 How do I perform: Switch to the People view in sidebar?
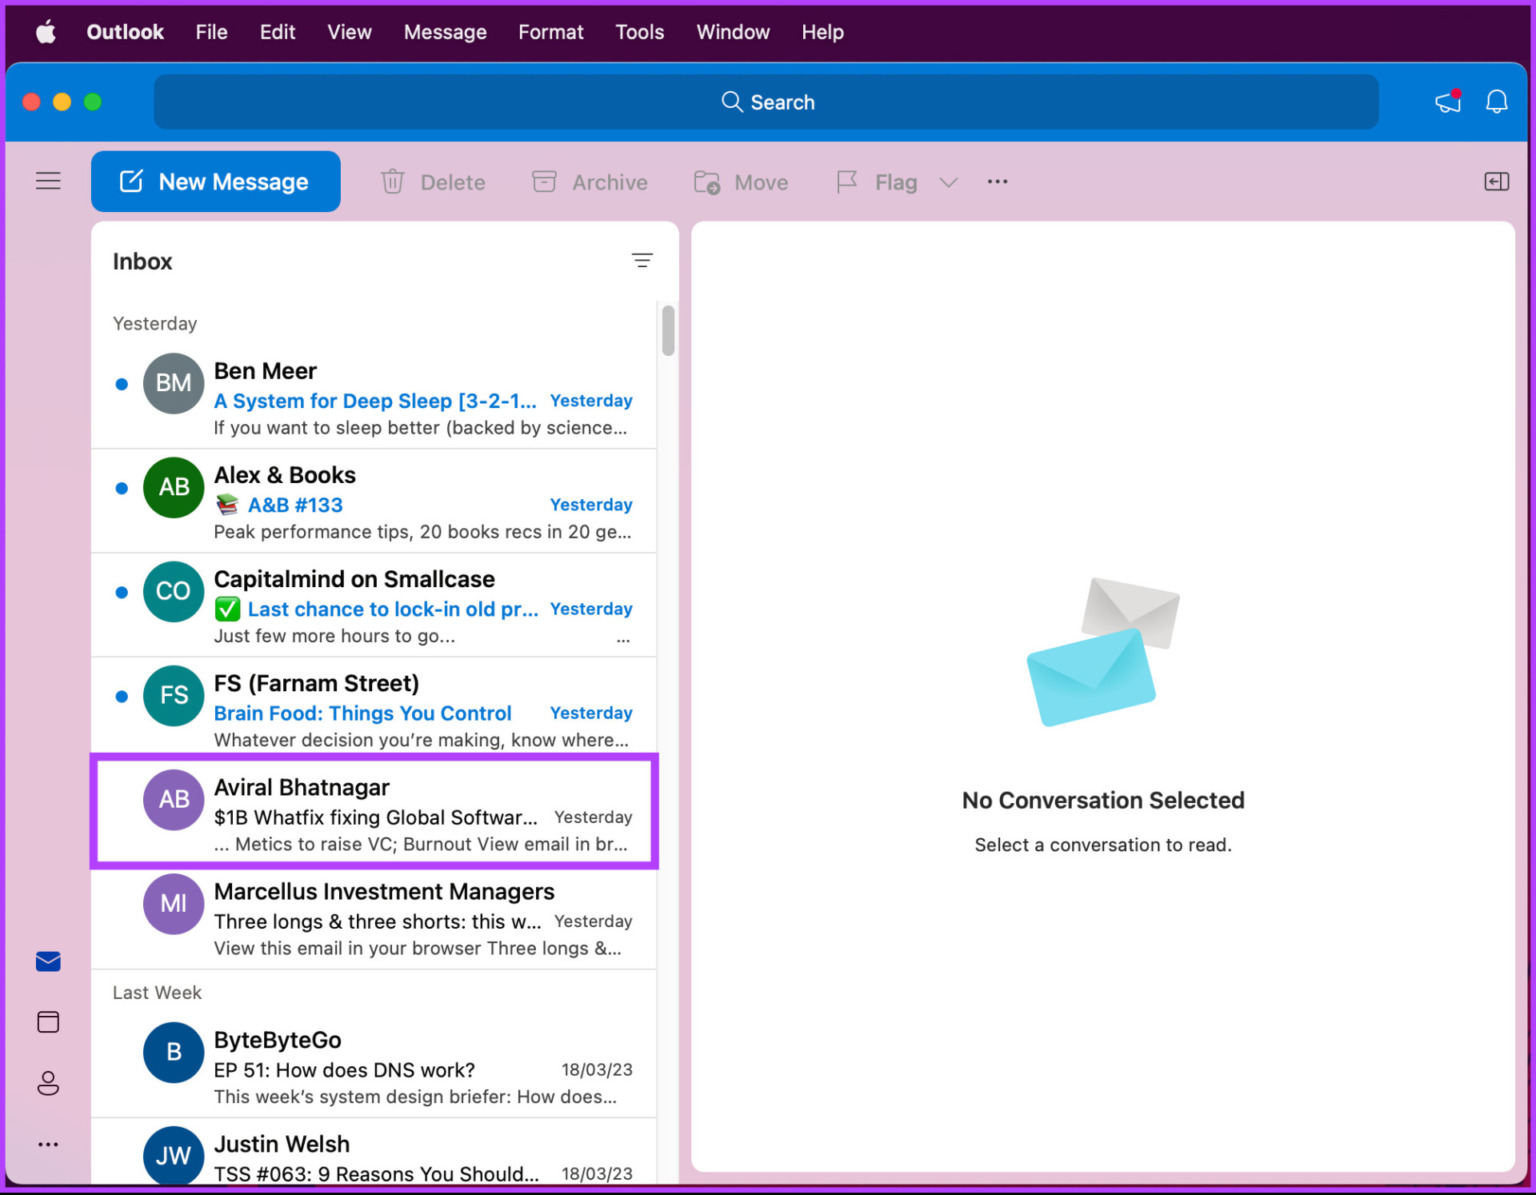coord(47,1083)
